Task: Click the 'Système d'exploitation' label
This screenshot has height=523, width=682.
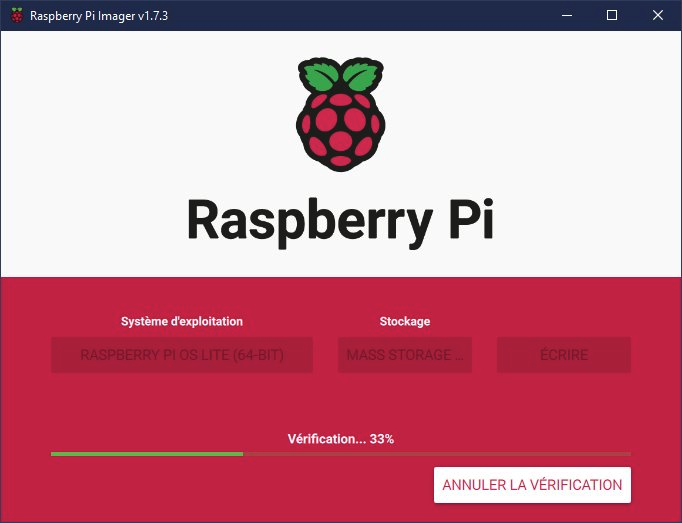Action: [x=182, y=321]
